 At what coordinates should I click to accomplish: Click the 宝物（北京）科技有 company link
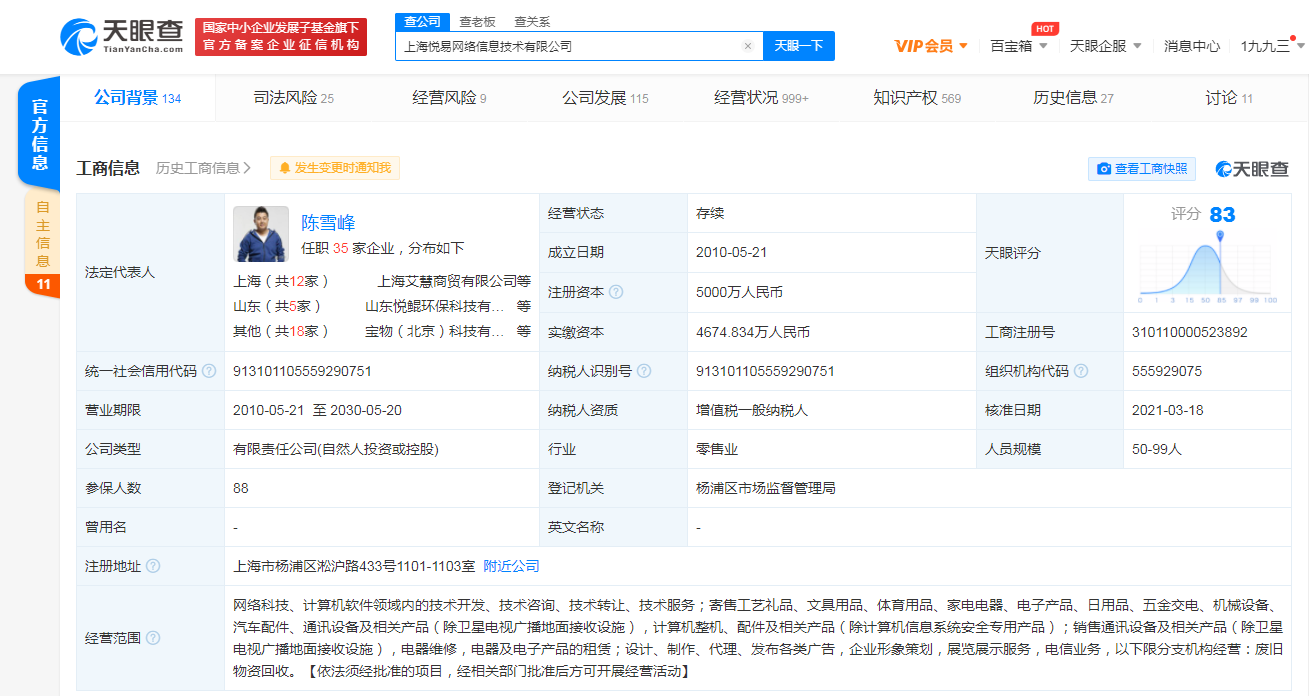[x=435, y=331]
